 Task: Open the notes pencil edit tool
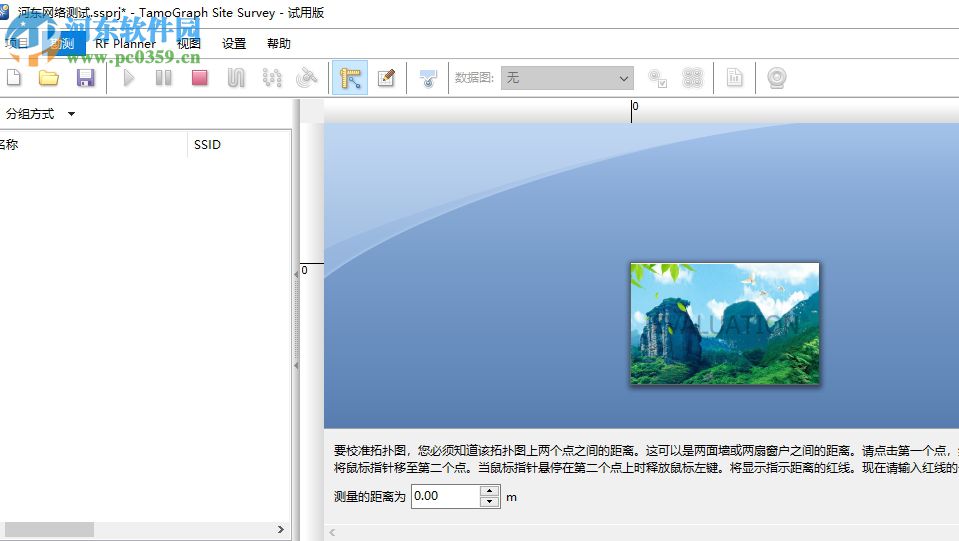tap(387, 78)
